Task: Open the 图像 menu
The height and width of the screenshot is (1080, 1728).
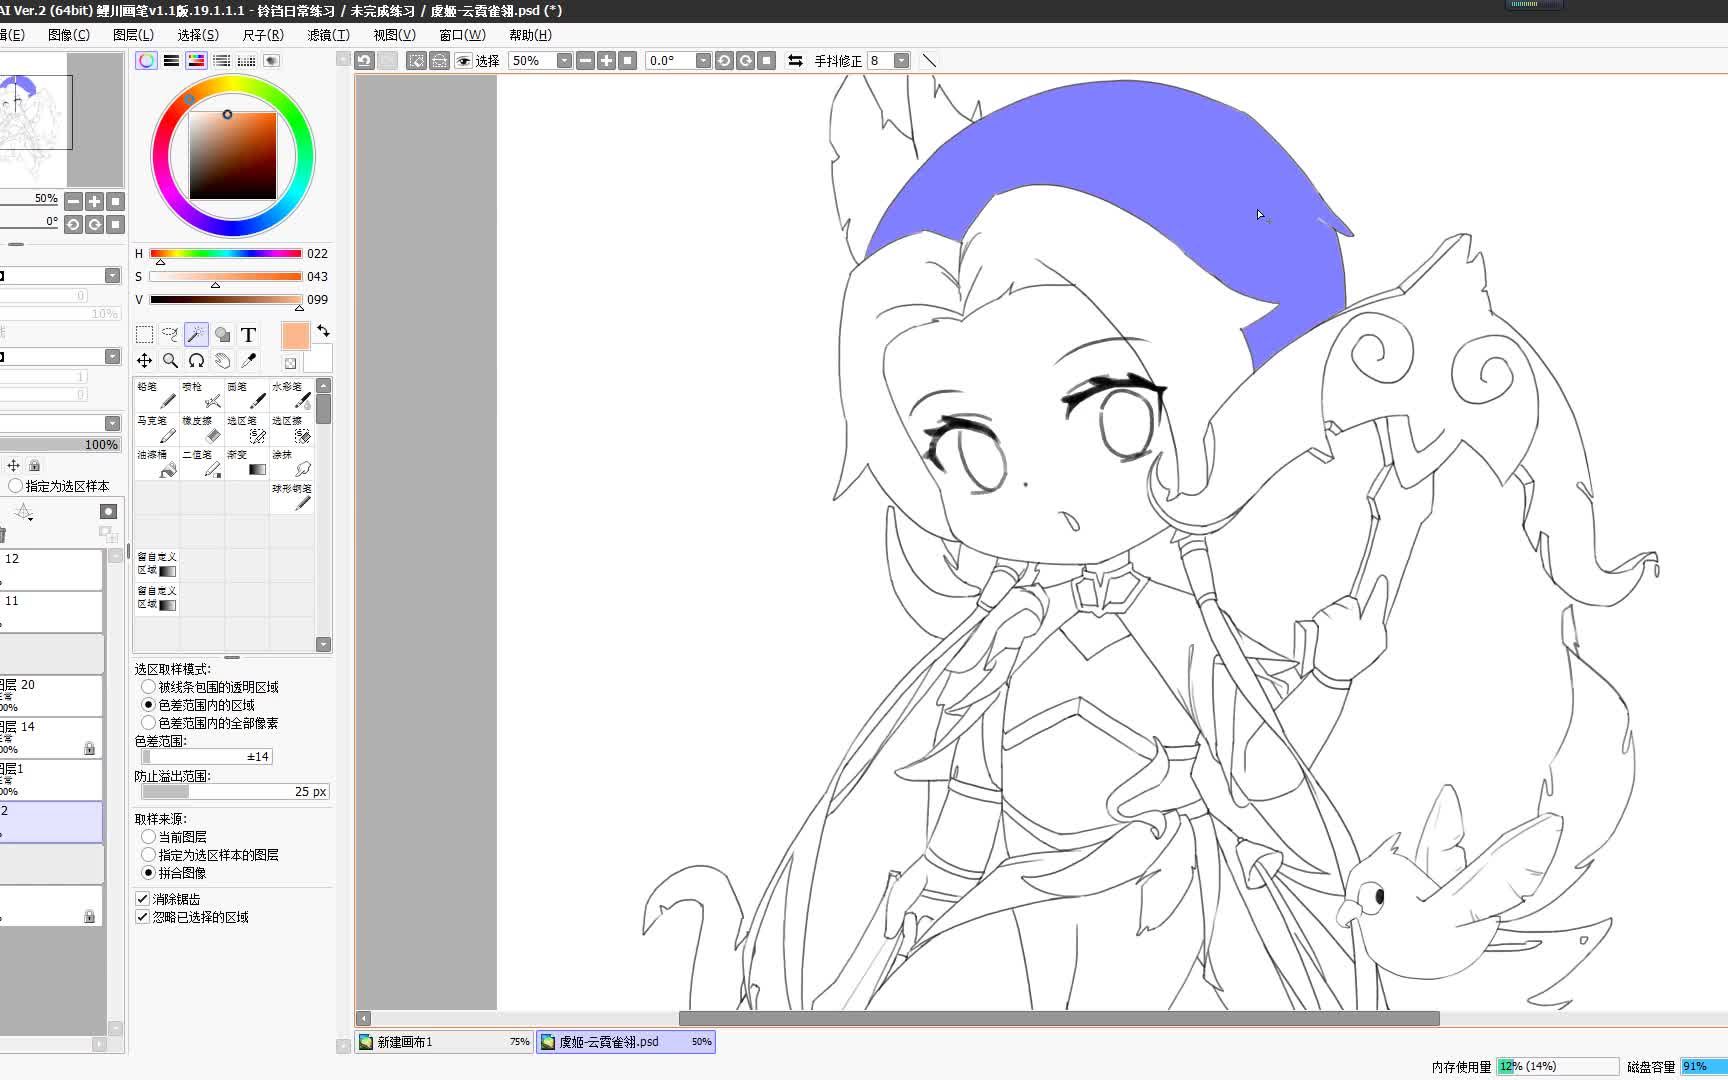Action: pos(69,35)
